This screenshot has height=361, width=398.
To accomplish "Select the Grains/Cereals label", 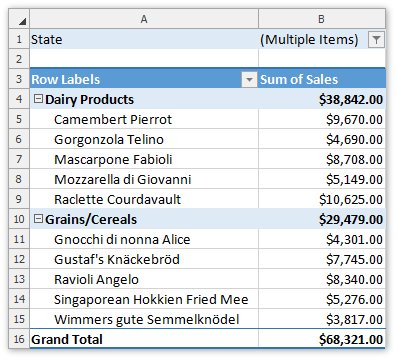I will click(x=91, y=219).
